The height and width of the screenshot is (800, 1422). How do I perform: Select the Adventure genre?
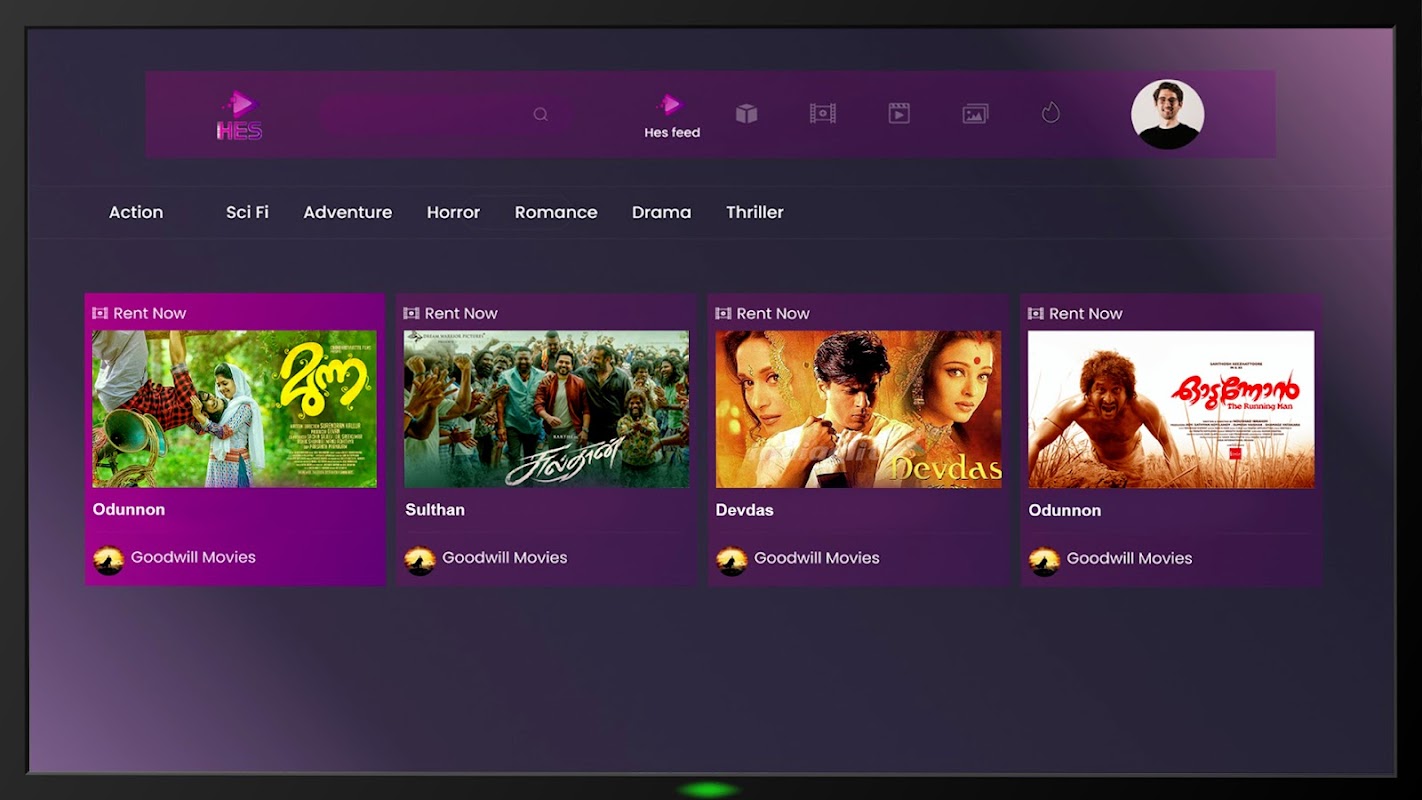click(x=348, y=212)
